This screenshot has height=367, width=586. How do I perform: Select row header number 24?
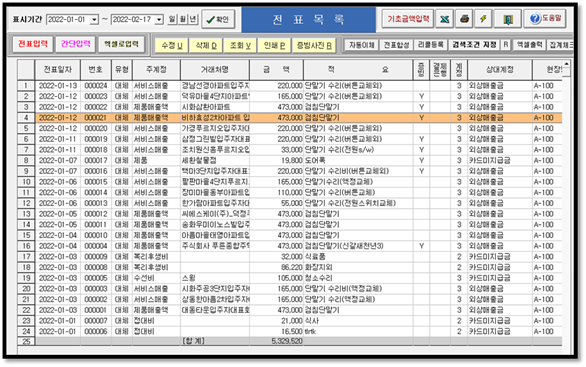click(x=26, y=331)
